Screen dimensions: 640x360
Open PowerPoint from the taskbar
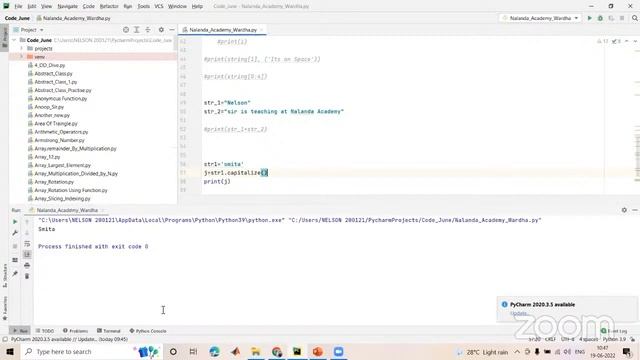[318, 351]
